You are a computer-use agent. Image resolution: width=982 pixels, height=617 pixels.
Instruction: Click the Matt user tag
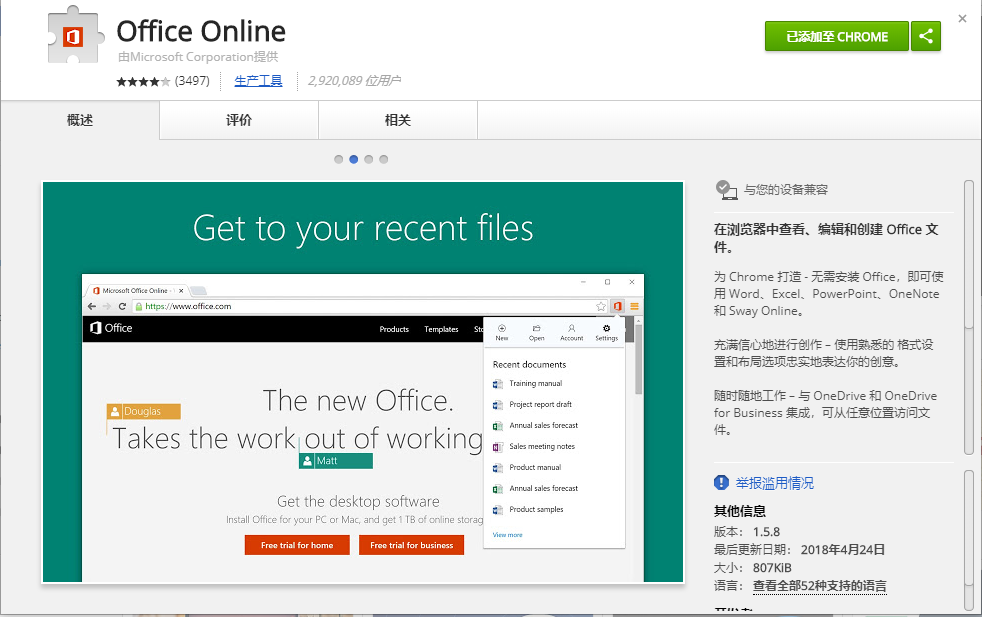336,461
